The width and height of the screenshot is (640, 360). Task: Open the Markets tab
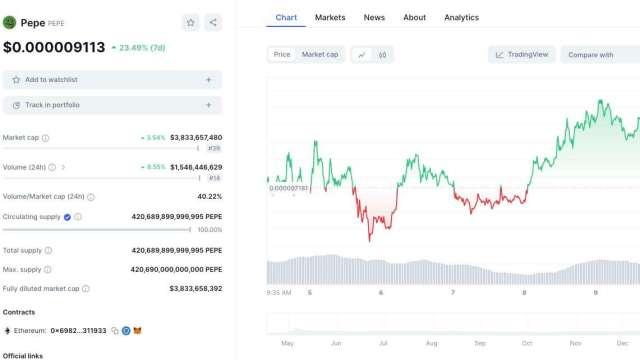(330, 18)
